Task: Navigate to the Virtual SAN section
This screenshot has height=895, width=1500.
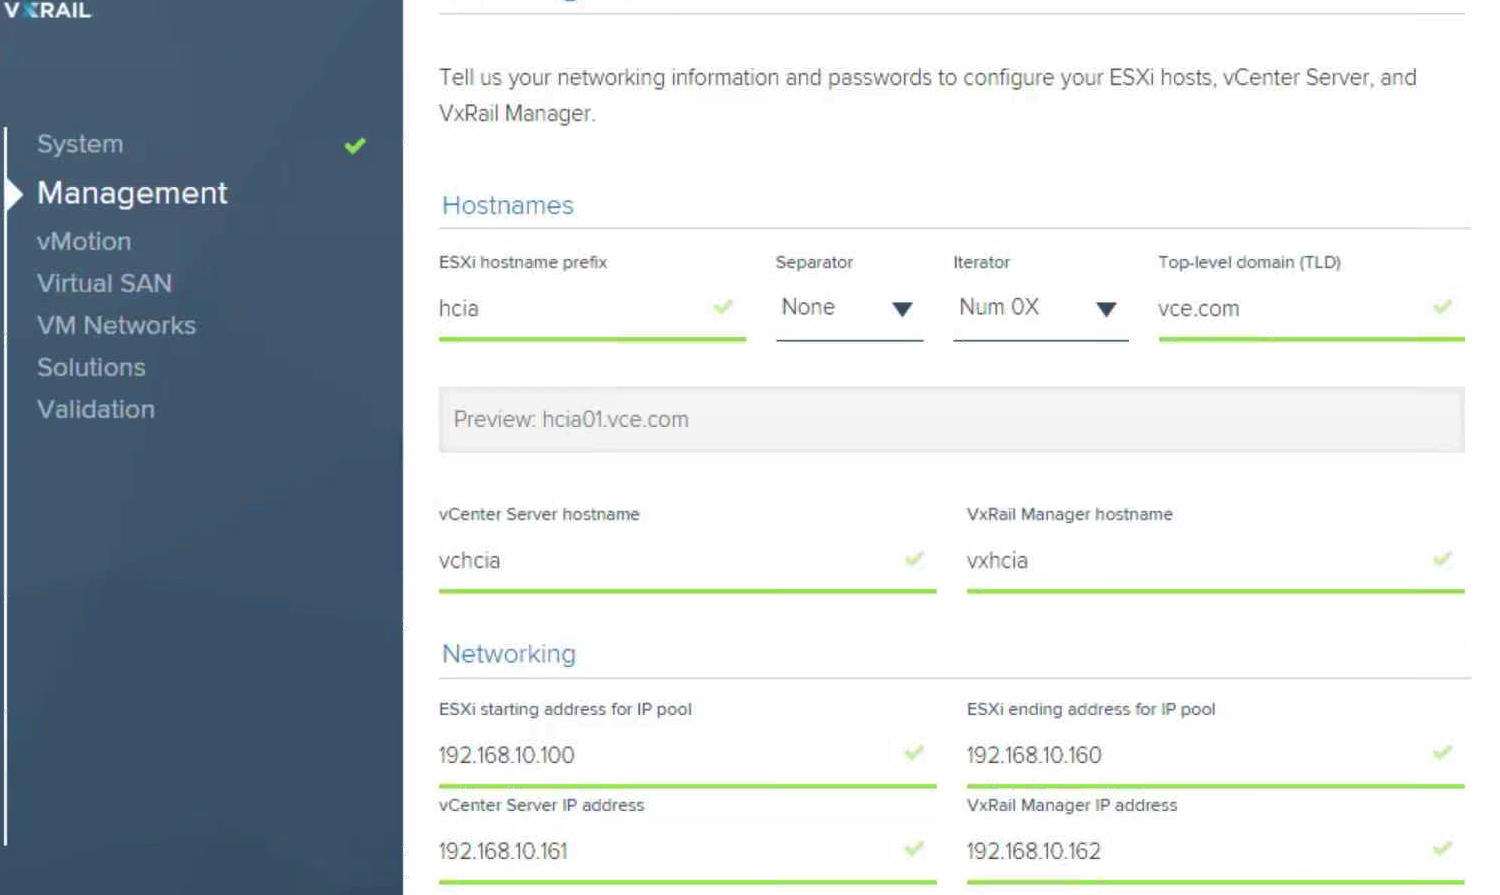Action: coord(104,284)
